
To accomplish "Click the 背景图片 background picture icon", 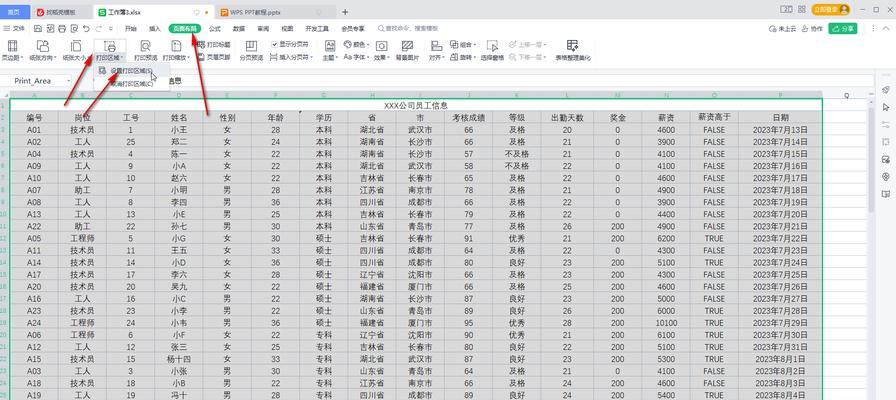I will (407, 46).
